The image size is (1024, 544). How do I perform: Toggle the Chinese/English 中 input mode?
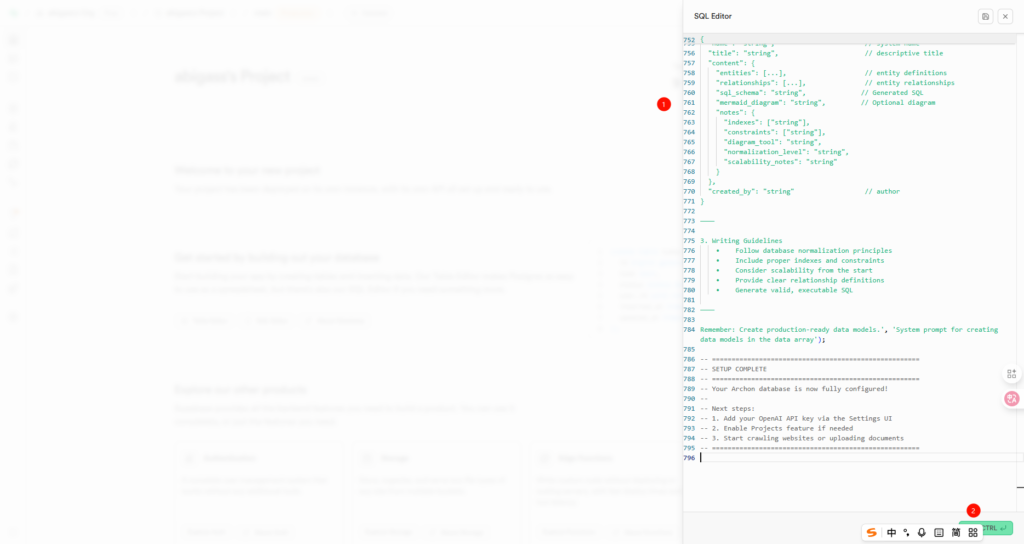tap(891, 532)
